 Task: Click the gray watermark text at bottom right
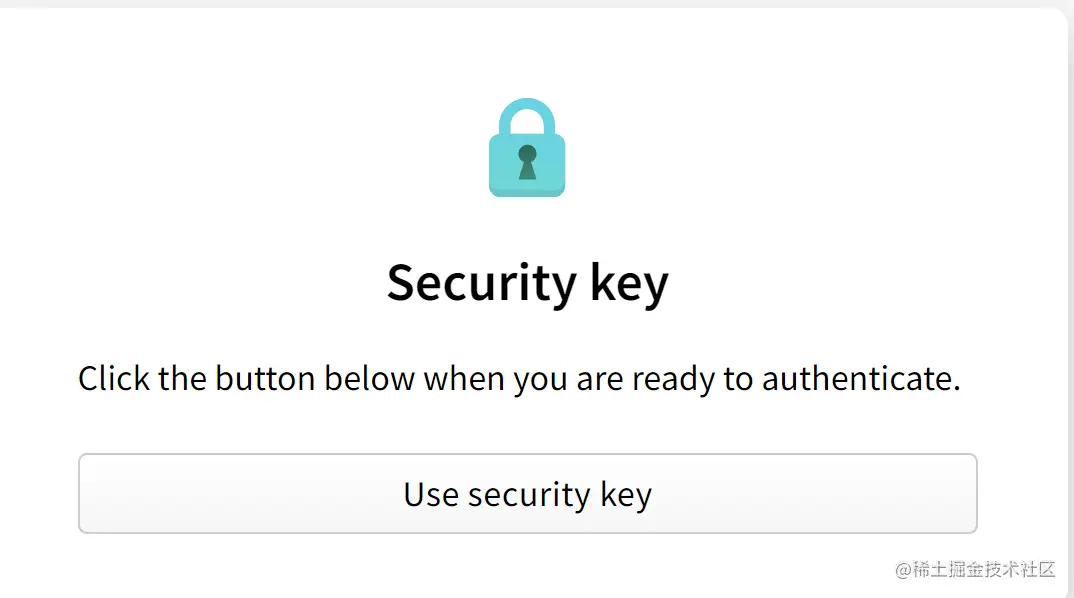coord(975,570)
